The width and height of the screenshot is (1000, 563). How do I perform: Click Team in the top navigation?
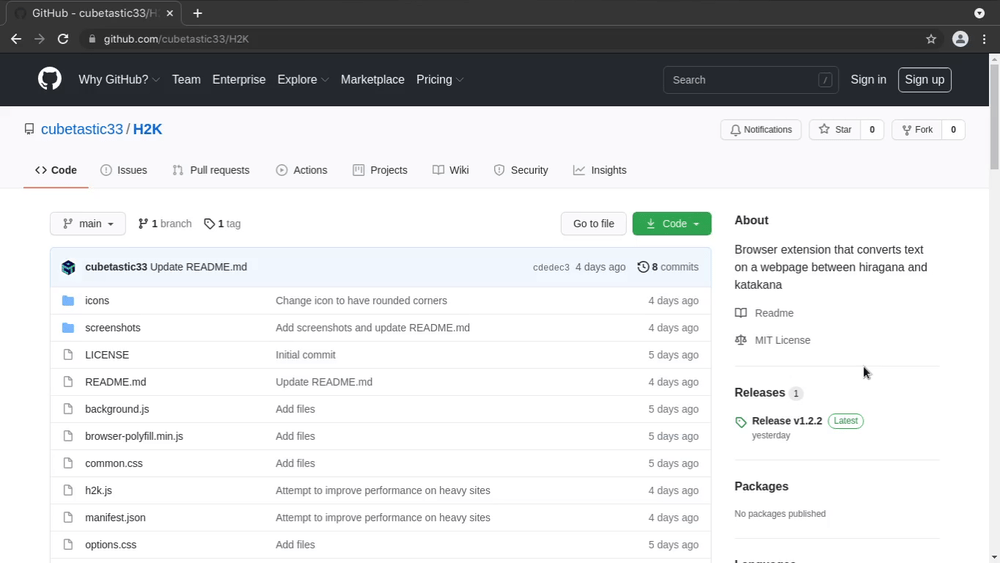(x=186, y=80)
